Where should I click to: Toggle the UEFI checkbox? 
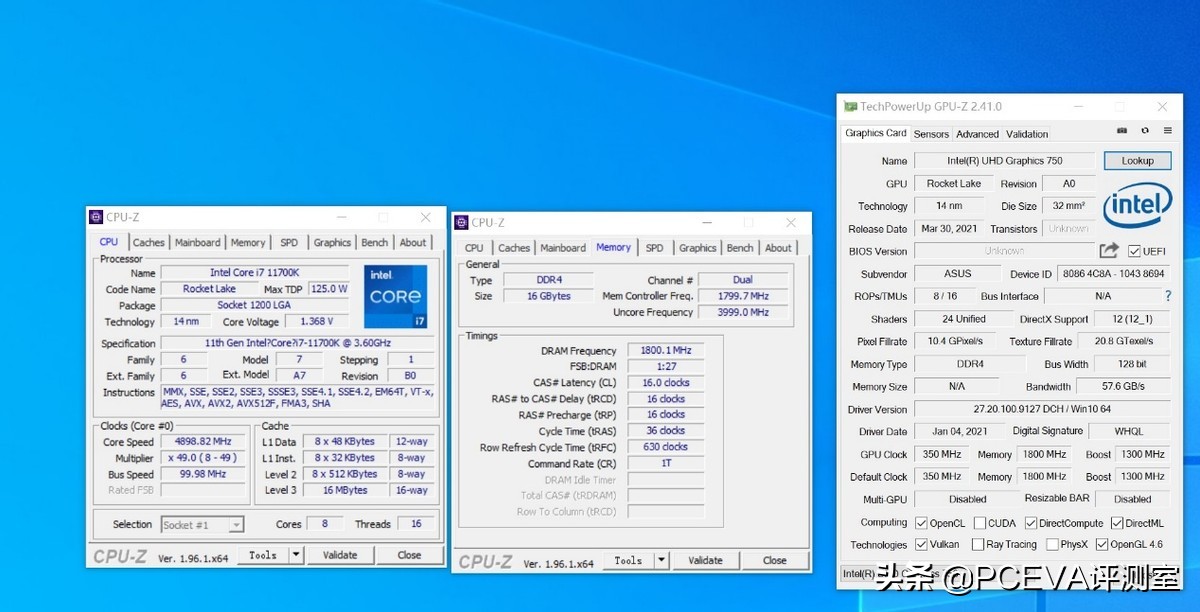click(x=1135, y=251)
